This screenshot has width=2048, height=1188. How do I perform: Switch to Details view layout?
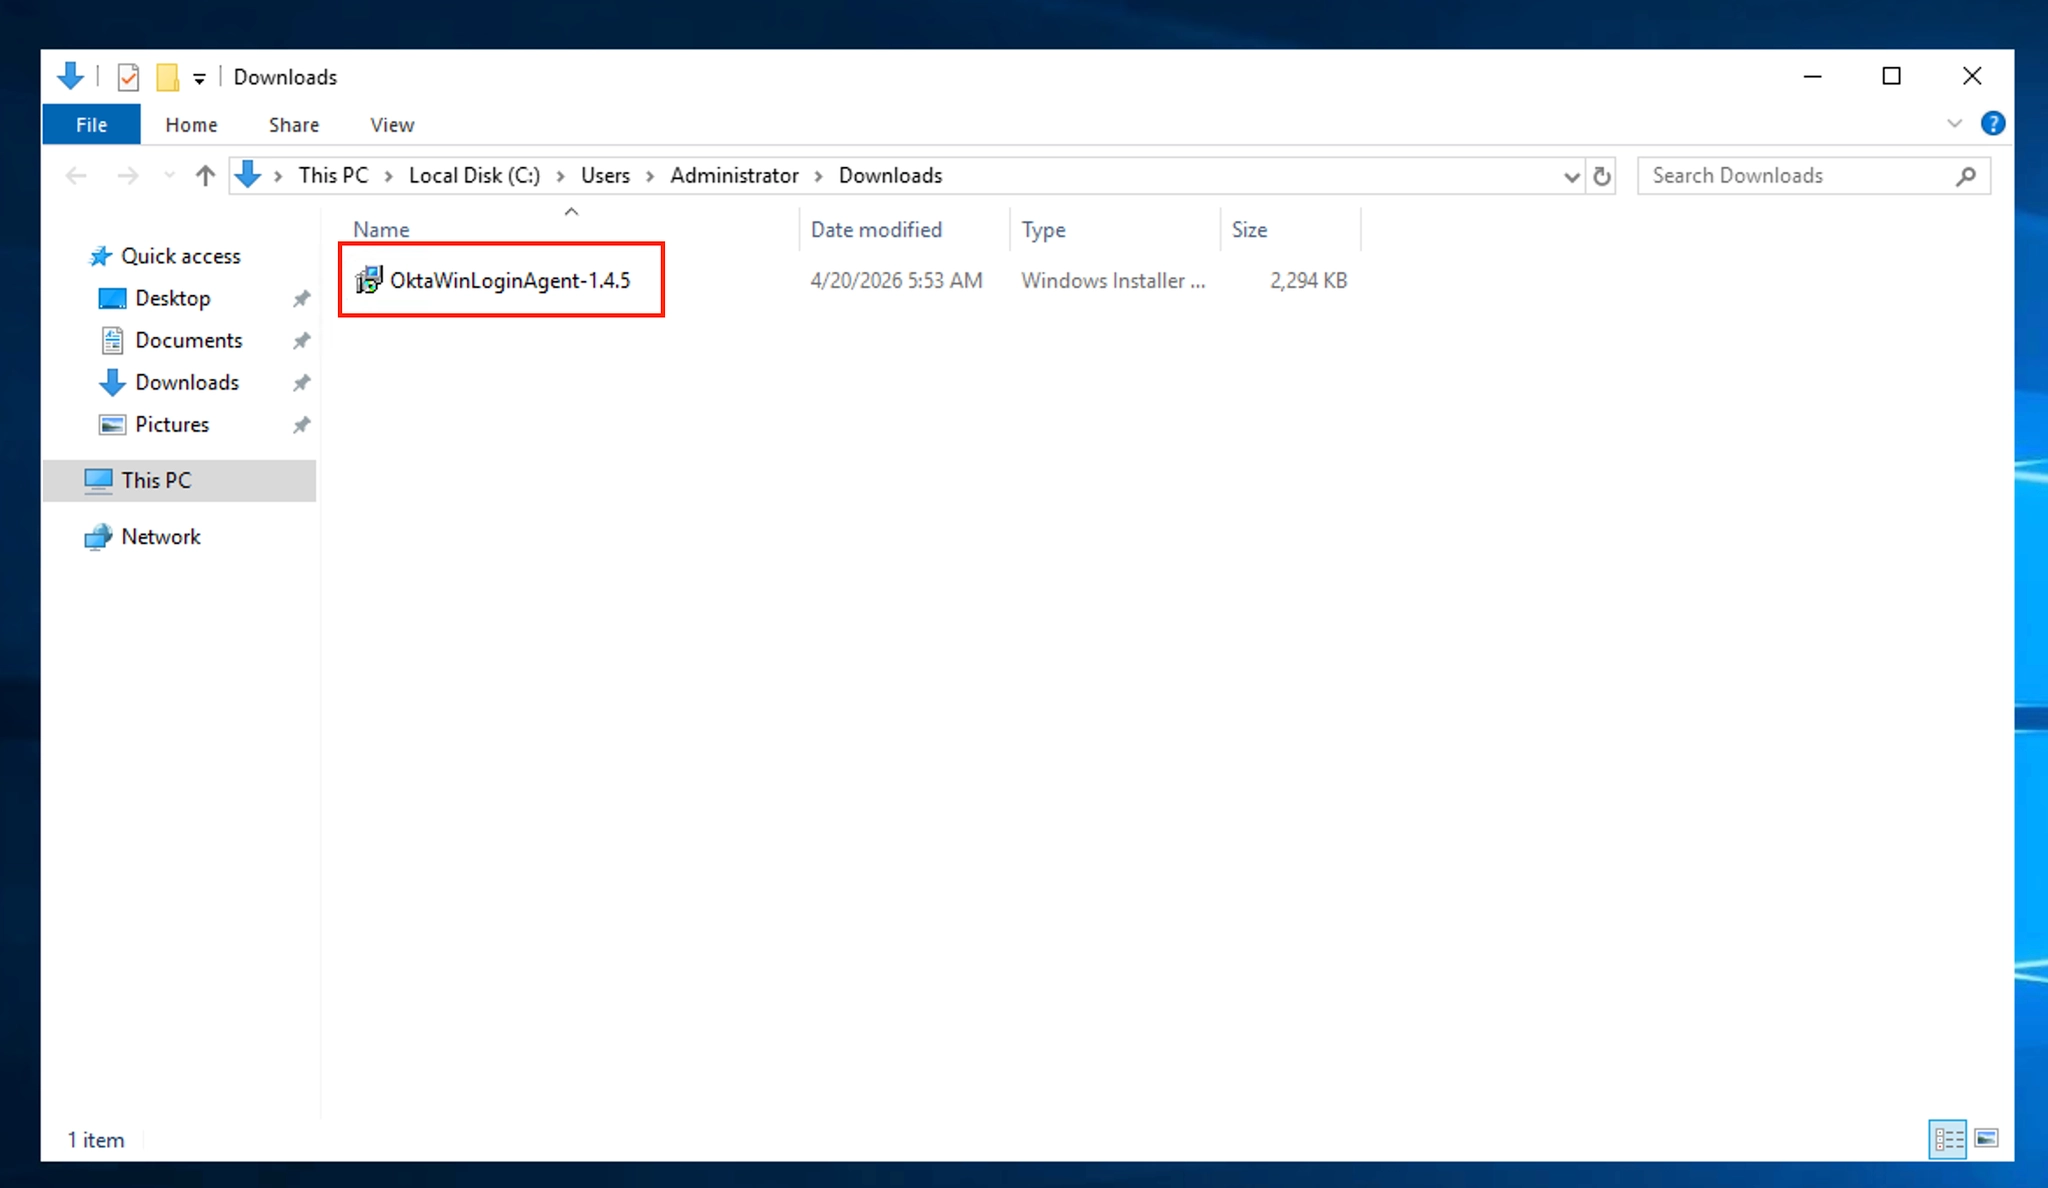point(1947,1139)
